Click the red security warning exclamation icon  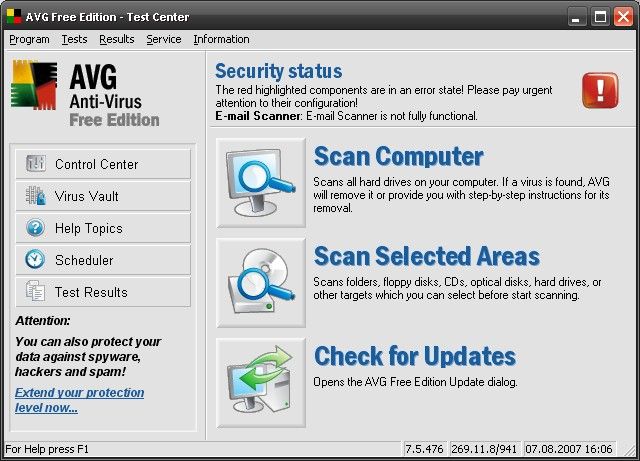600,90
